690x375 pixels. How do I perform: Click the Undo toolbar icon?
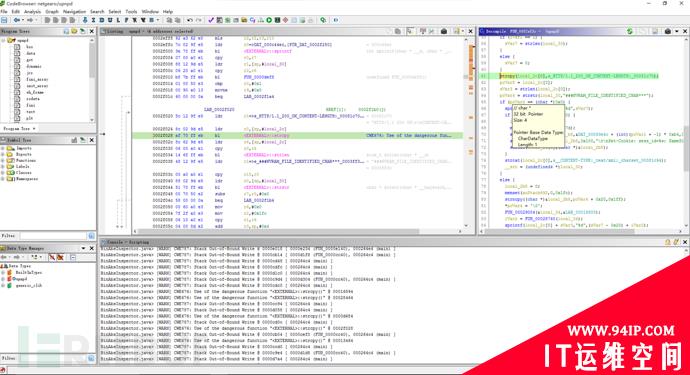click(x=190, y=20)
